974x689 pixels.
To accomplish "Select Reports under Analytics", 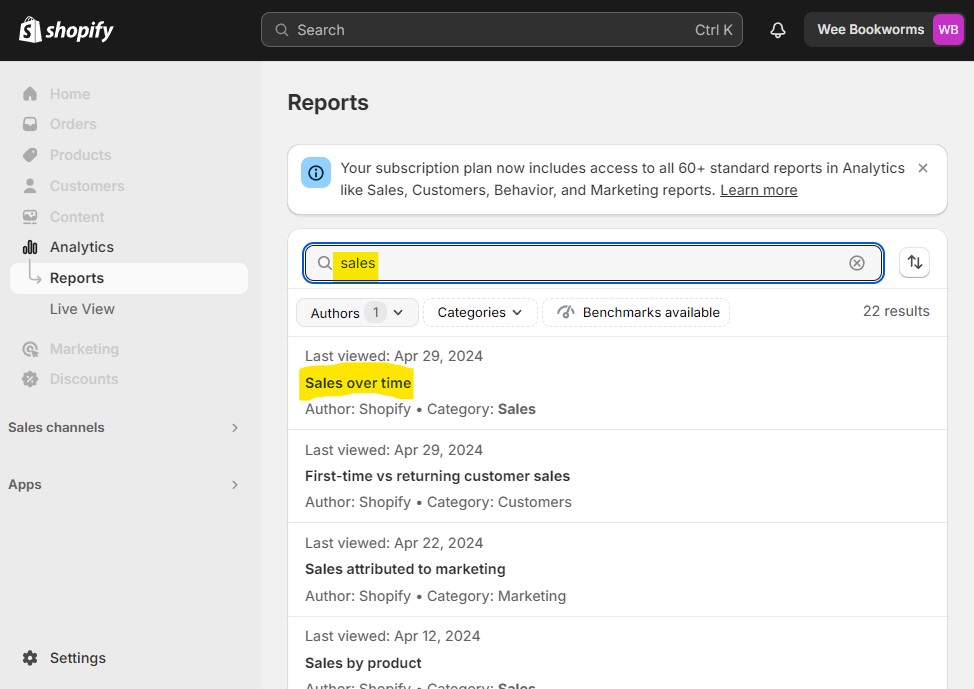I will [x=129, y=278].
